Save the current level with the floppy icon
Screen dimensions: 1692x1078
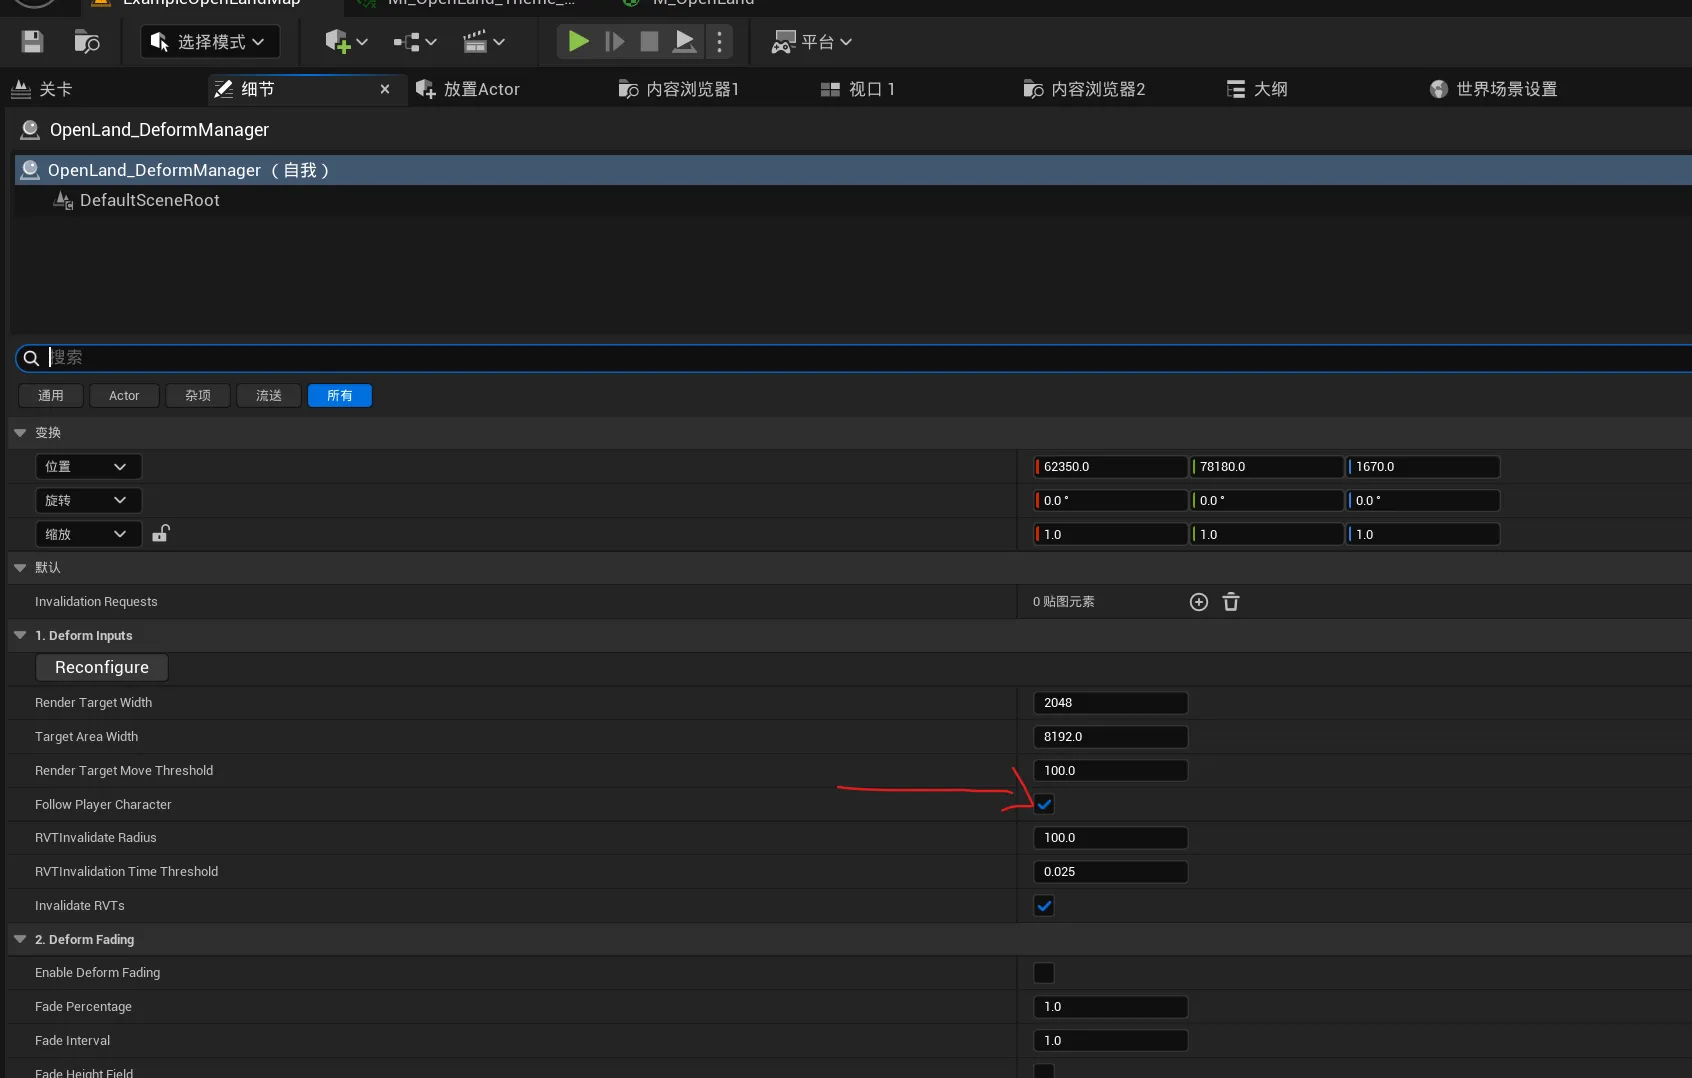pos(32,41)
